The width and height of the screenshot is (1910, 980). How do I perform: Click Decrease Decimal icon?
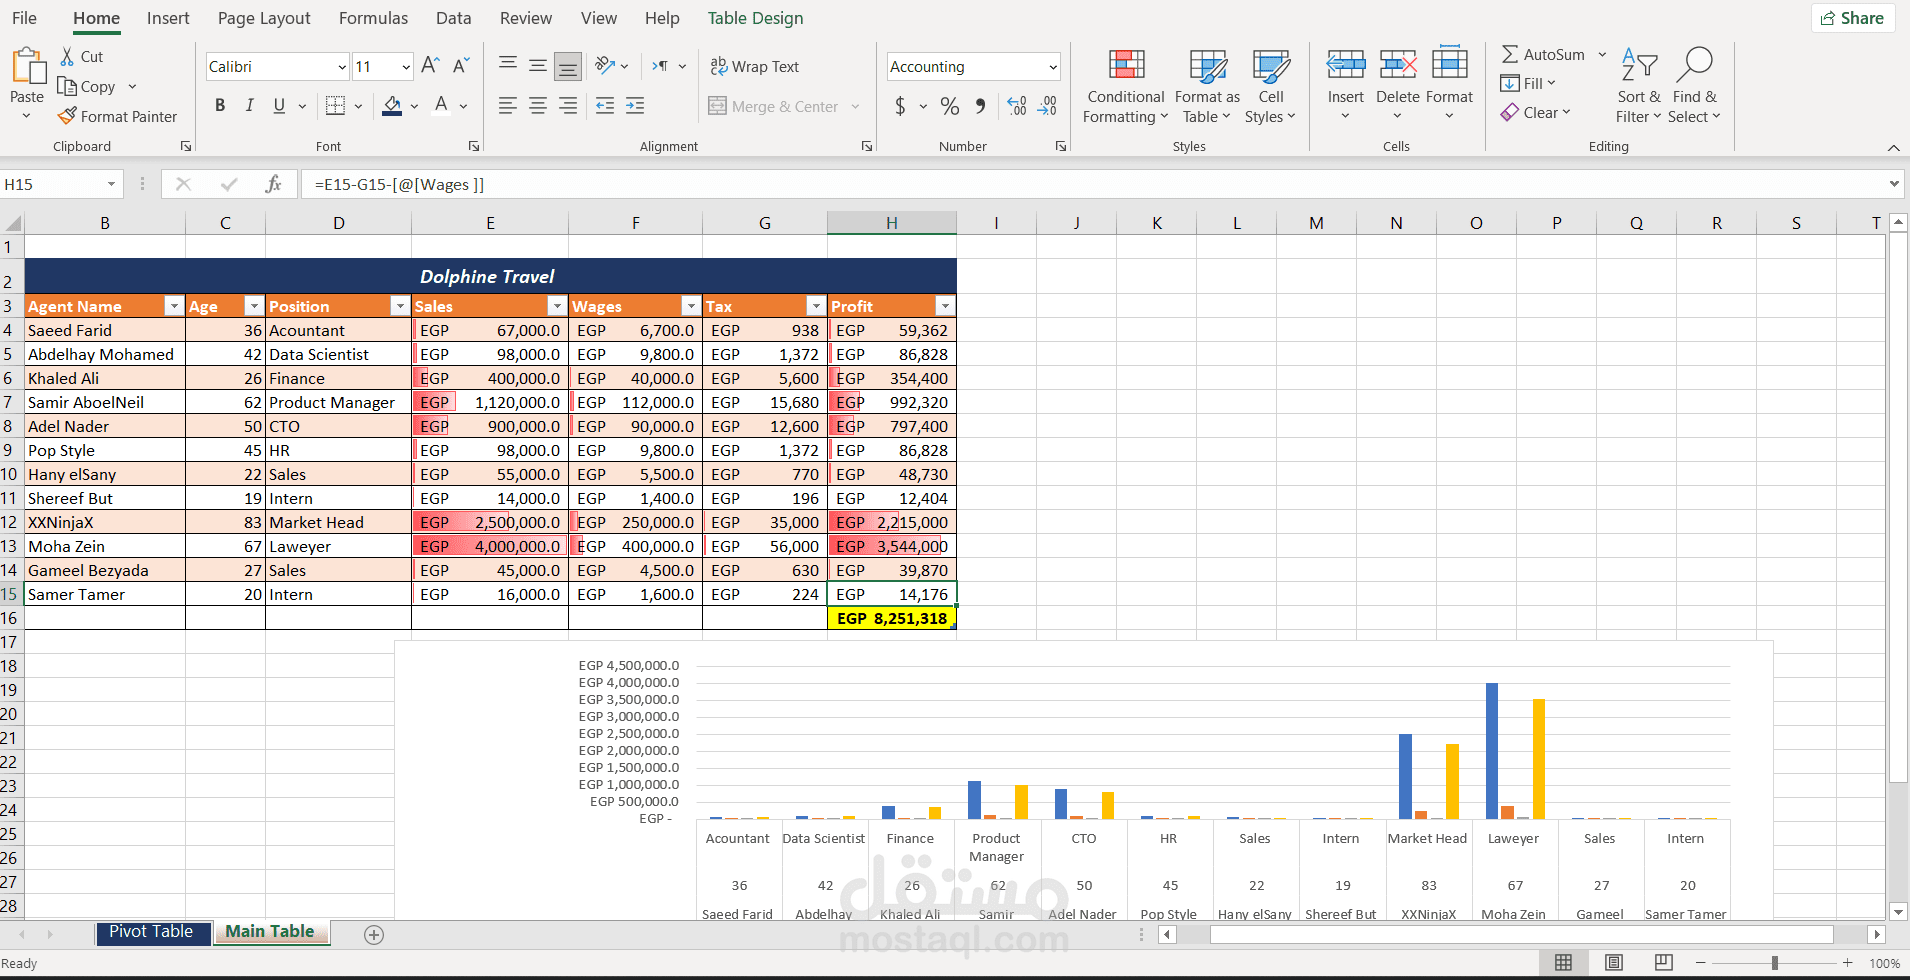(x=1047, y=106)
